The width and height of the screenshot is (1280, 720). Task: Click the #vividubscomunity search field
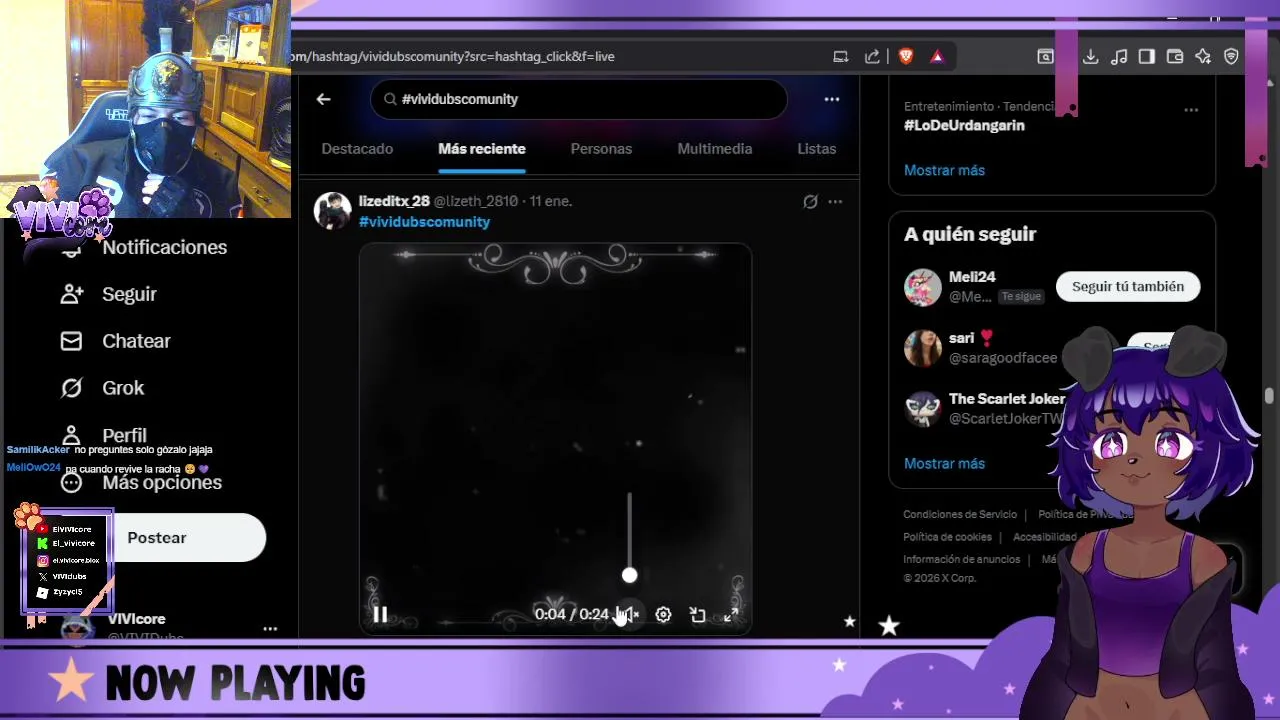click(x=579, y=99)
